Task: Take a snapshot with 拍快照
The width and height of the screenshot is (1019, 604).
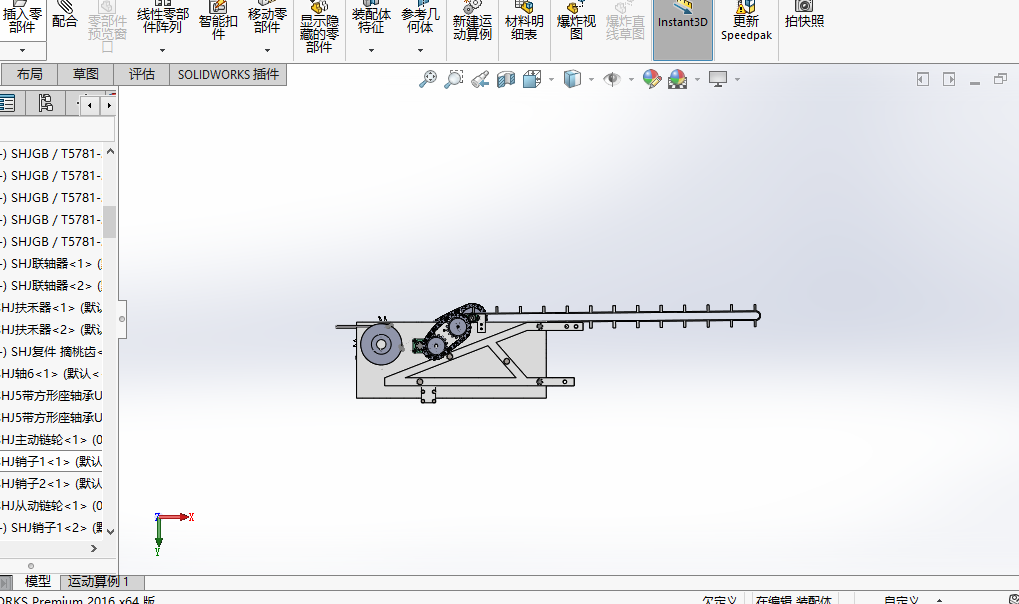Action: (804, 16)
